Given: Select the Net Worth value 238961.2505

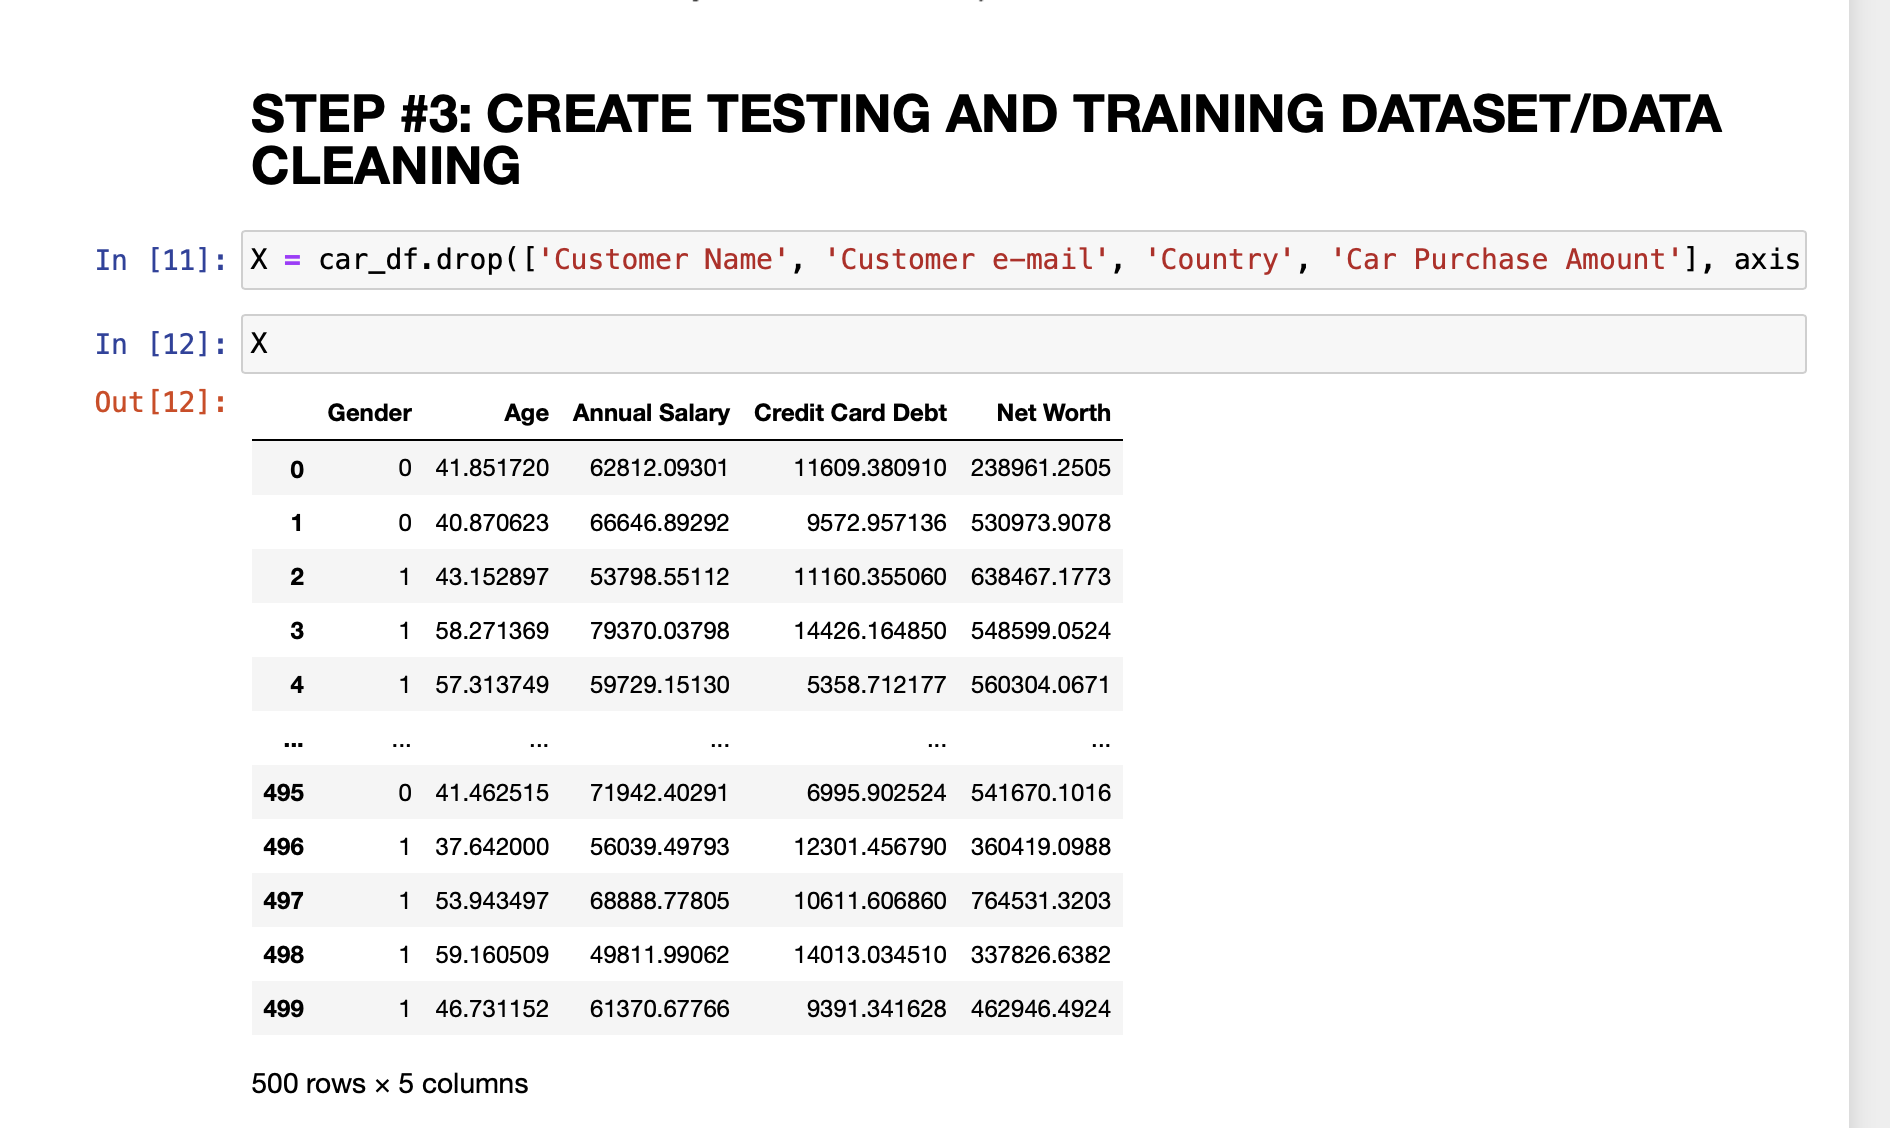Looking at the screenshot, I should (1039, 468).
